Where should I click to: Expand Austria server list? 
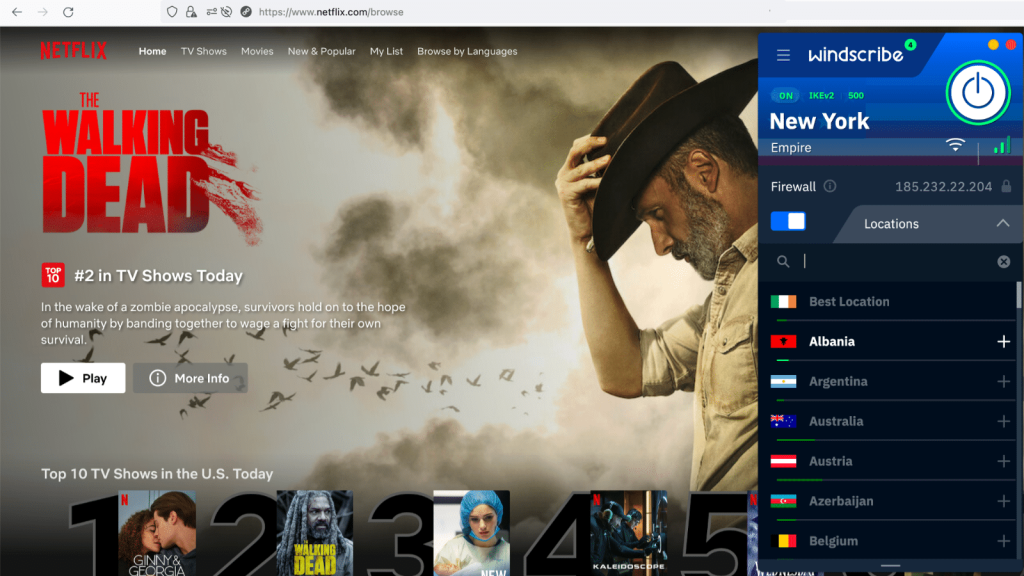click(x=1004, y=461)
